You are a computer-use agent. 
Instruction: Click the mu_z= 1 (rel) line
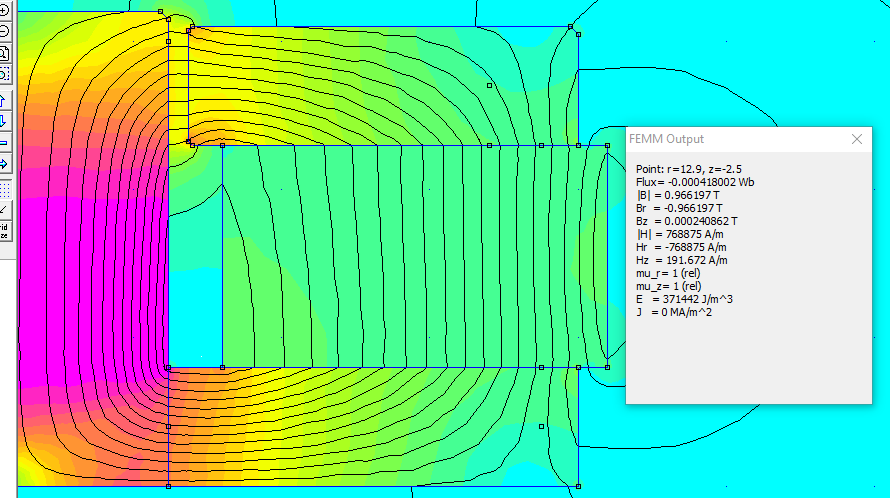(669, 287)
